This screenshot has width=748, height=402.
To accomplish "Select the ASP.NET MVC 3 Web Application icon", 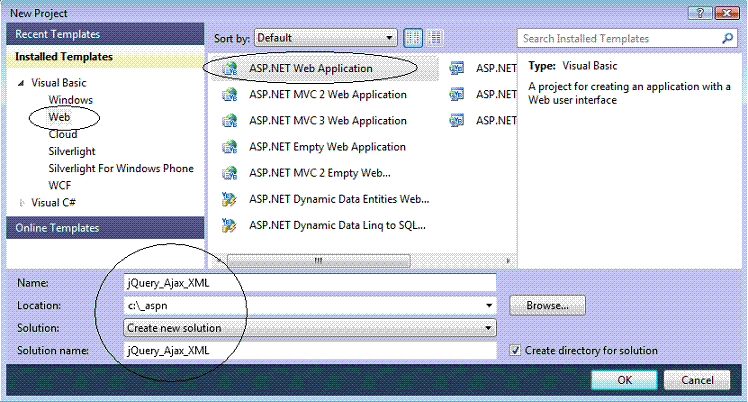I will 229,121.
